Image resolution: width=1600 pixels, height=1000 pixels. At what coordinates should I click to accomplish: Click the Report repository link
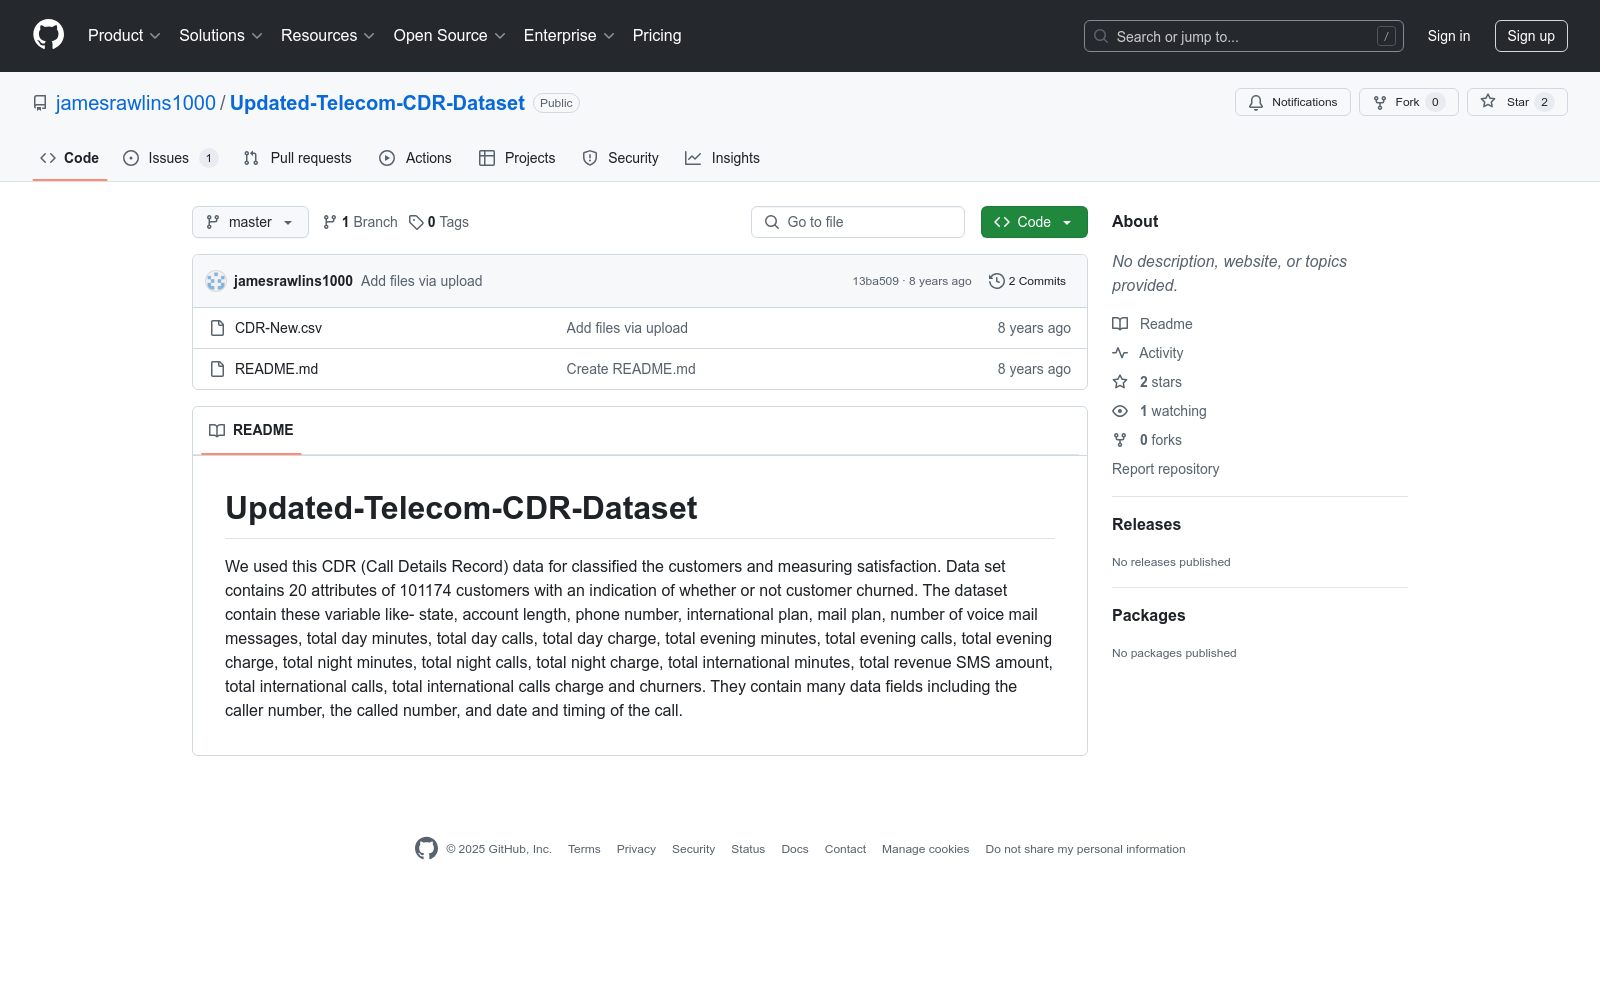(x=1165, y=469)
